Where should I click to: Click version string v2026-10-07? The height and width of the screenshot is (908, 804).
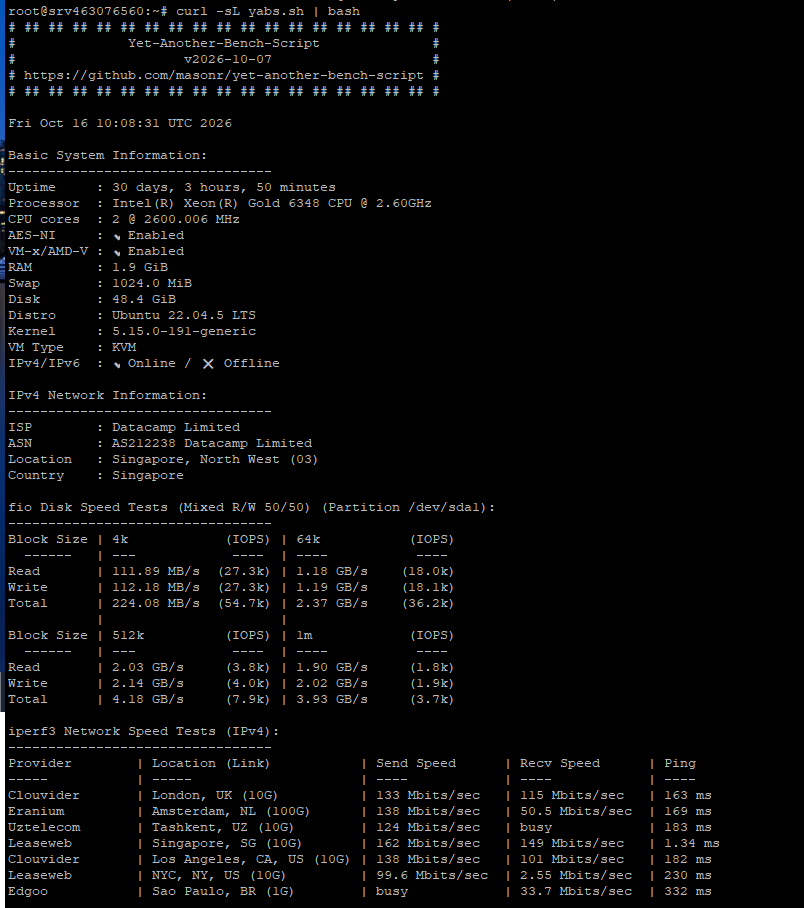228,59
